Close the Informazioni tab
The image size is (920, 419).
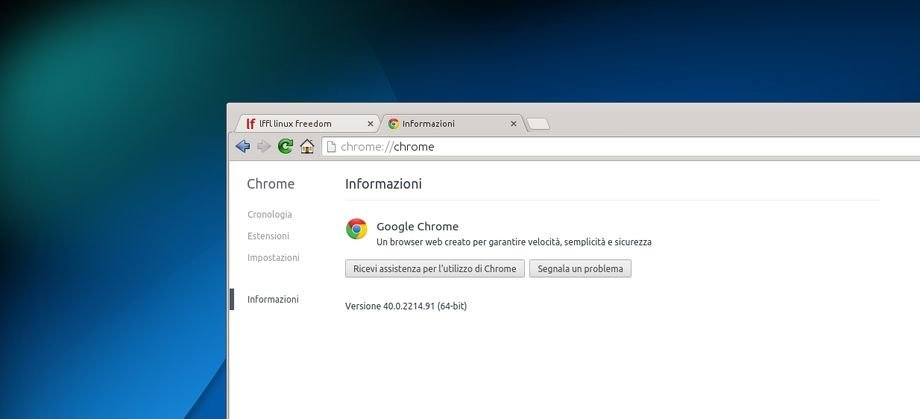(514, 124)
